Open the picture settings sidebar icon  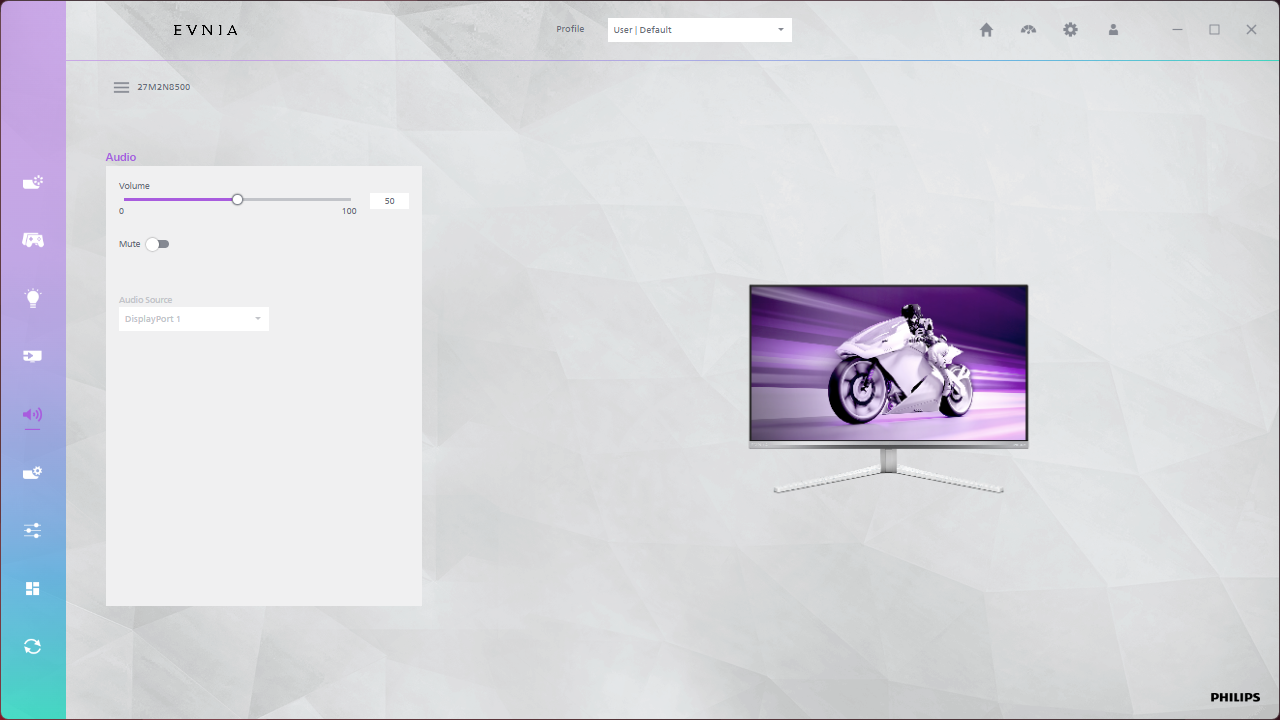point(33,183)
